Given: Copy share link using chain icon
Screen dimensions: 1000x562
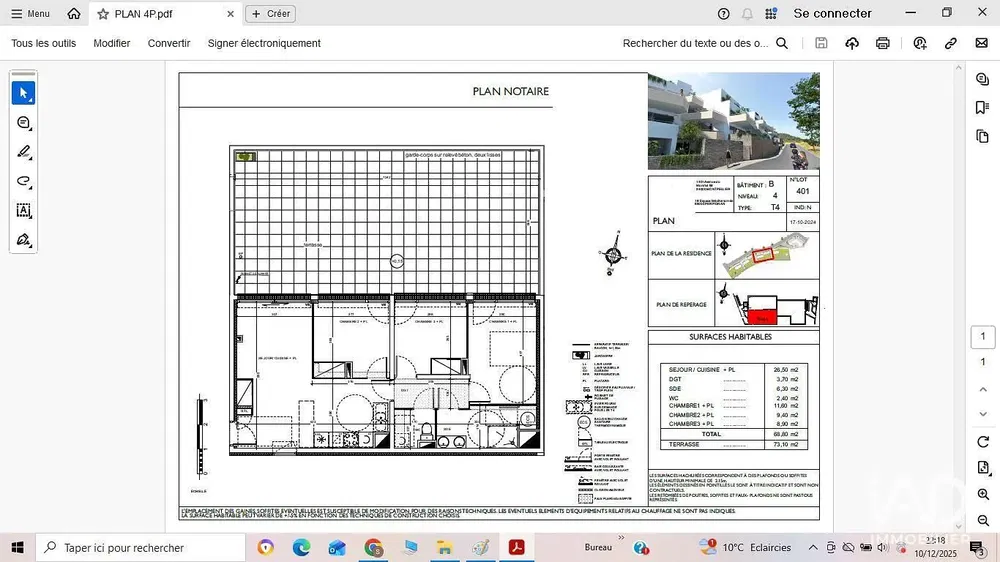Looking at the screenshot, I should [x=951, y=44].
